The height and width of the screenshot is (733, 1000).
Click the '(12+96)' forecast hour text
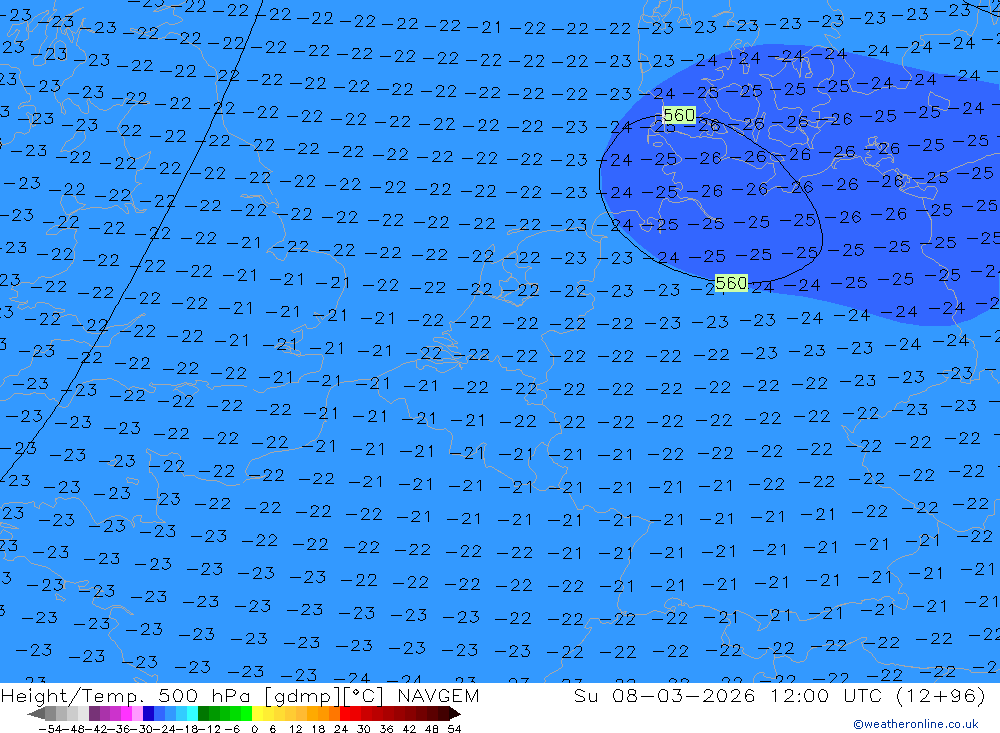coord(941,696)
